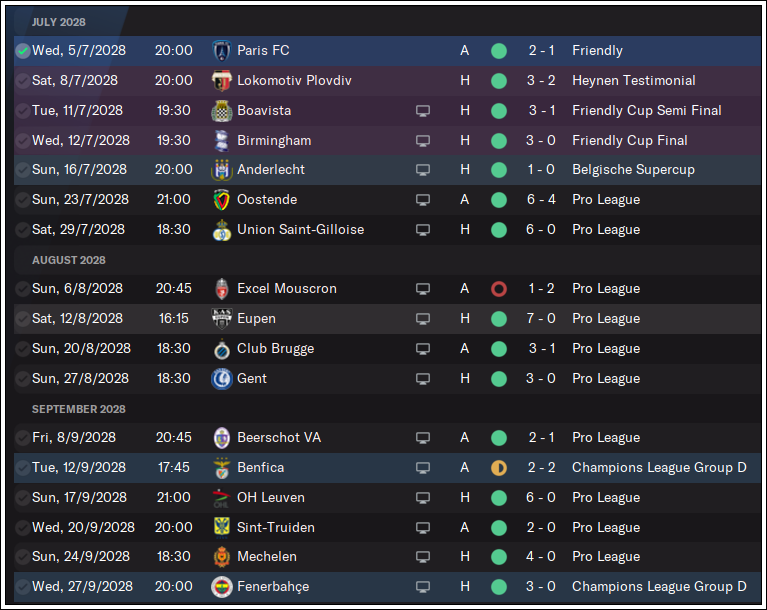The width and height of the screenshot is (767, 610).
Task: Click TV broadcast icon on Birmingham row
Action: point(423,141)
